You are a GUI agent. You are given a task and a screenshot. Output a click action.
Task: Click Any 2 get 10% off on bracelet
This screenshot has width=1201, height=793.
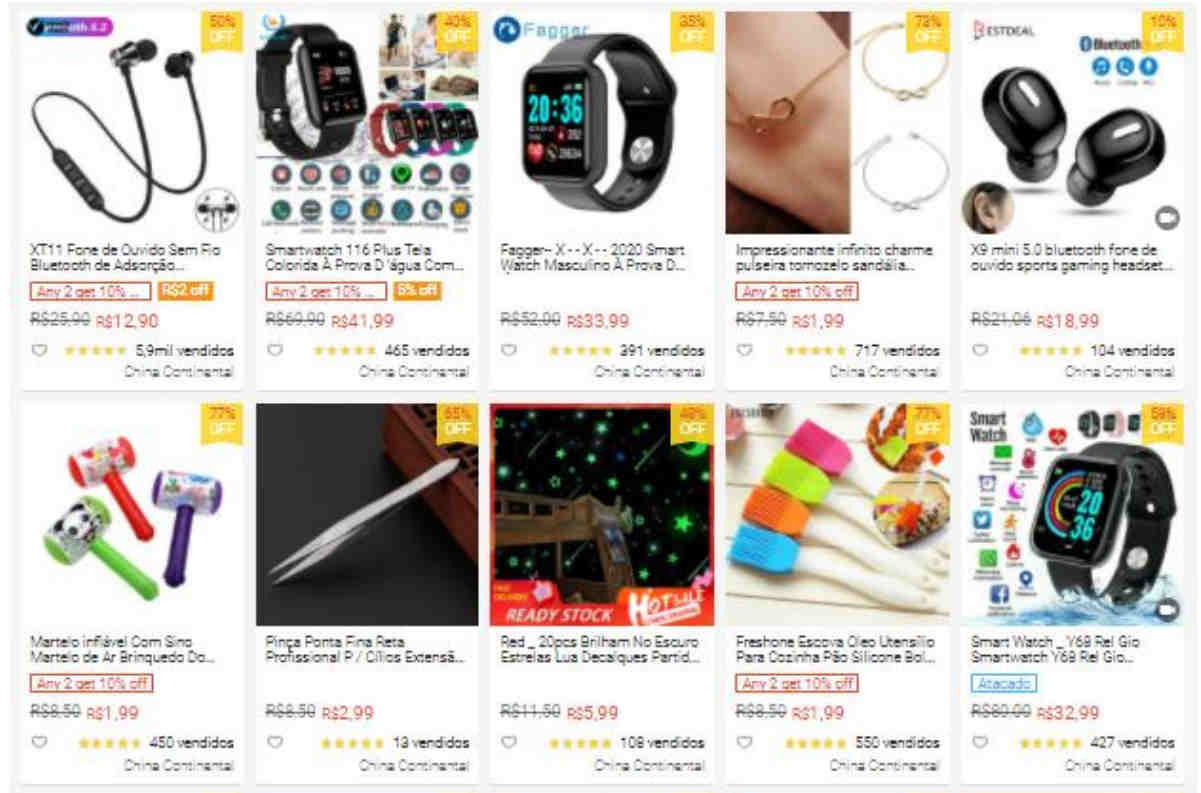796,292
